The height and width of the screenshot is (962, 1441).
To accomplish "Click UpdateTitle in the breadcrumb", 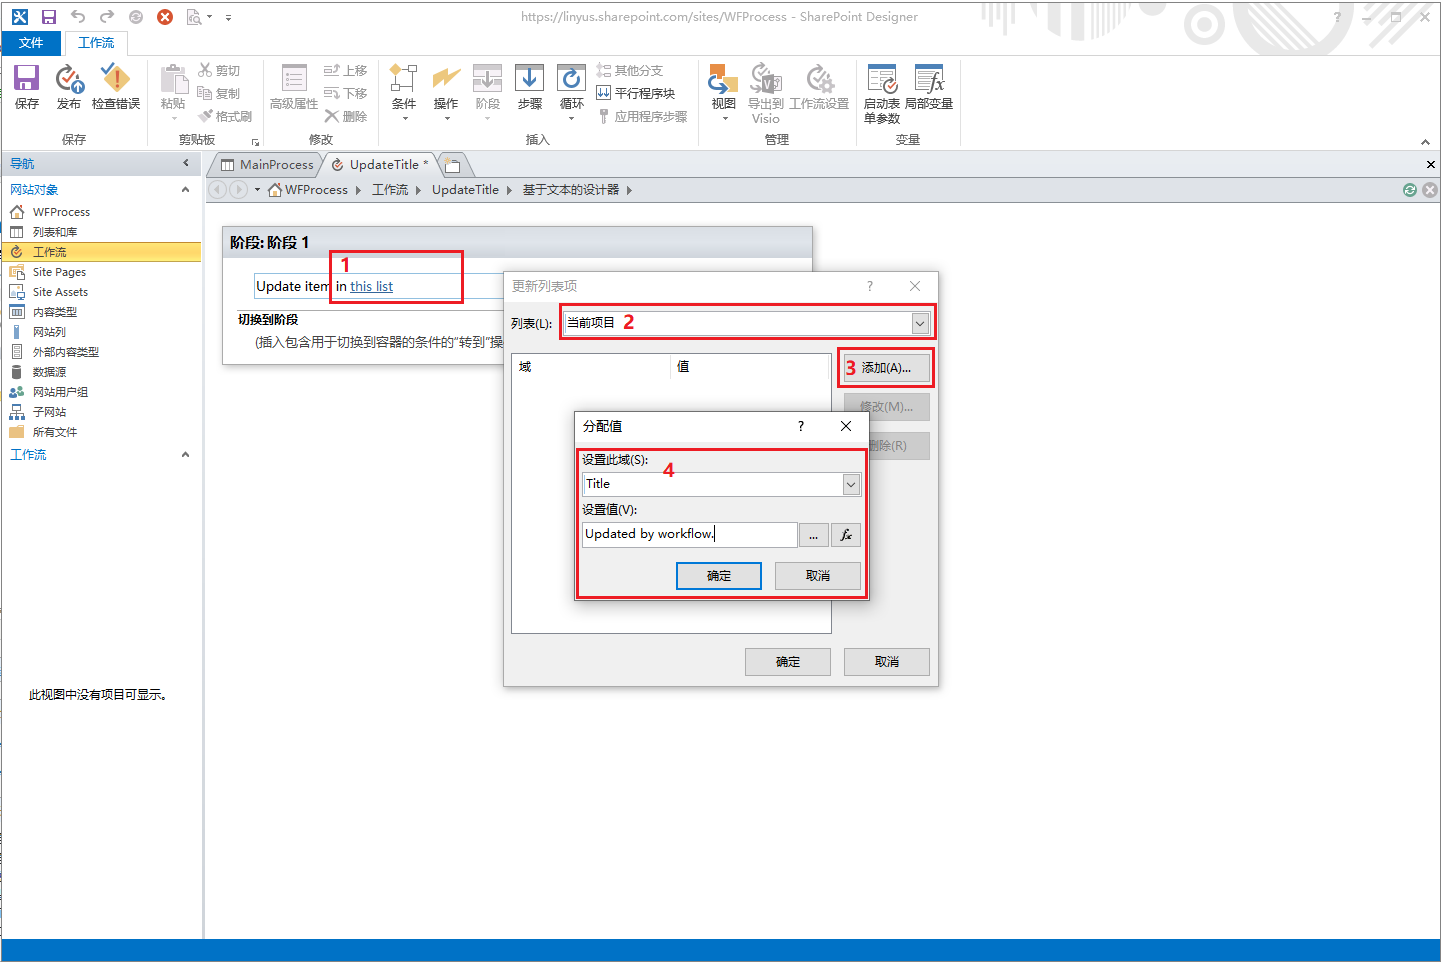I will click(465, 190).
